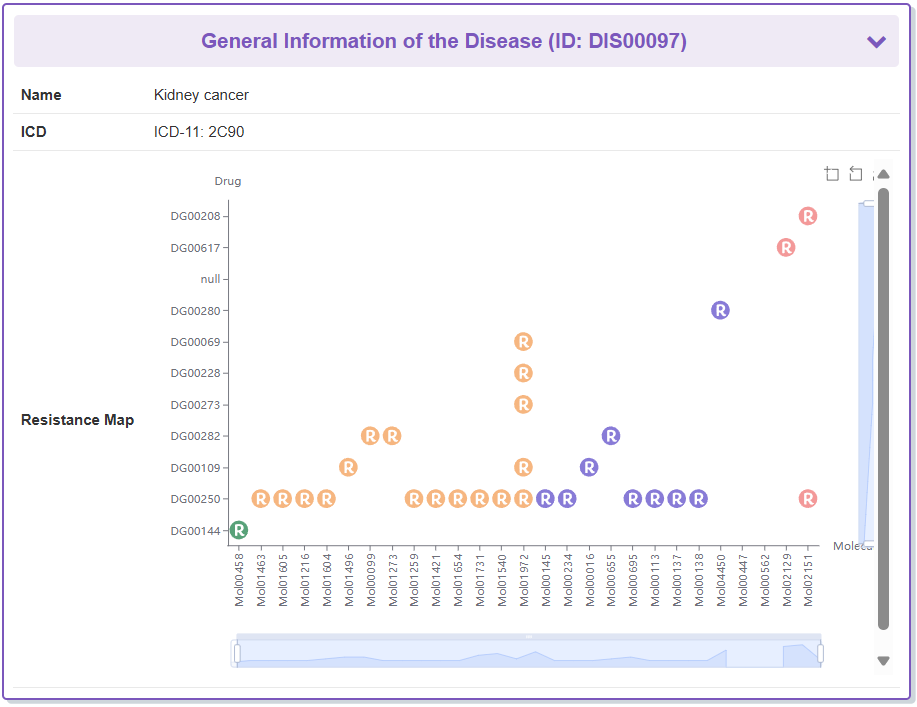The width and height of the screenshot is (917, 707).
Task: Click the orange R marker at DG00273
Action: click(523, 405)
